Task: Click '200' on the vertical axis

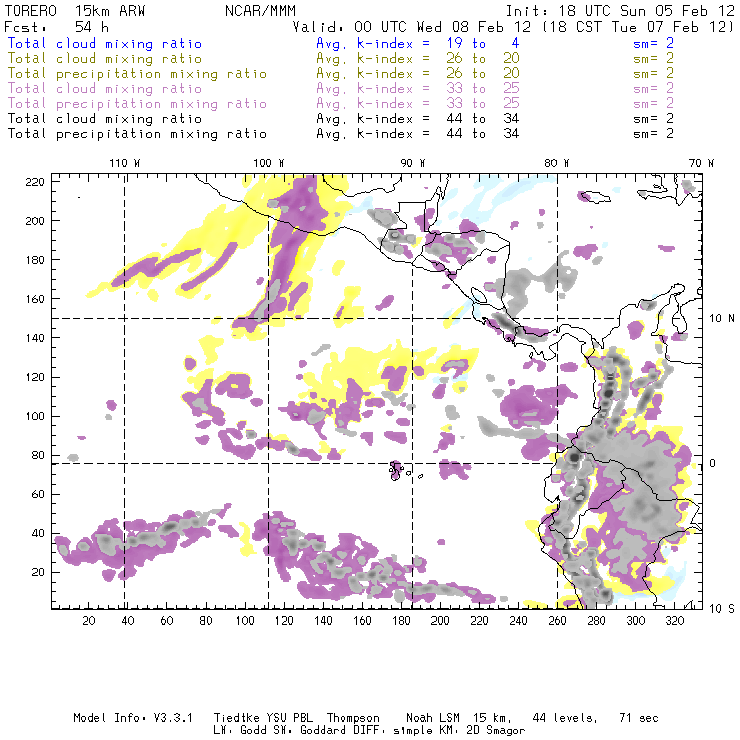Action: (x=35, y=221)
